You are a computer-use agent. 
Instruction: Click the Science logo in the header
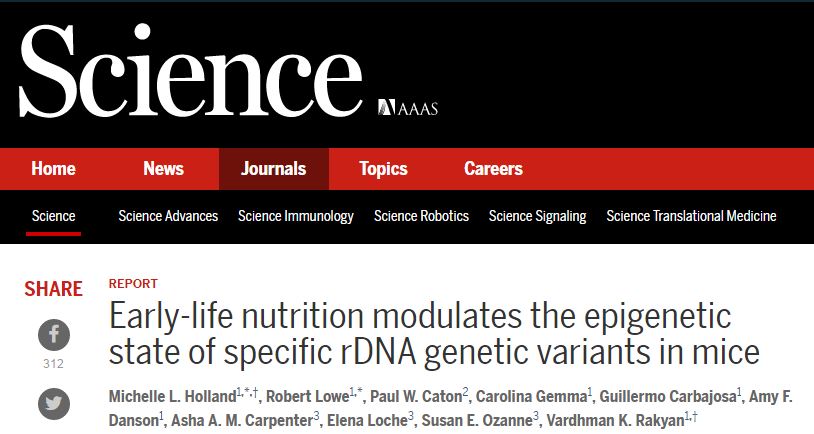coord(191,71)
